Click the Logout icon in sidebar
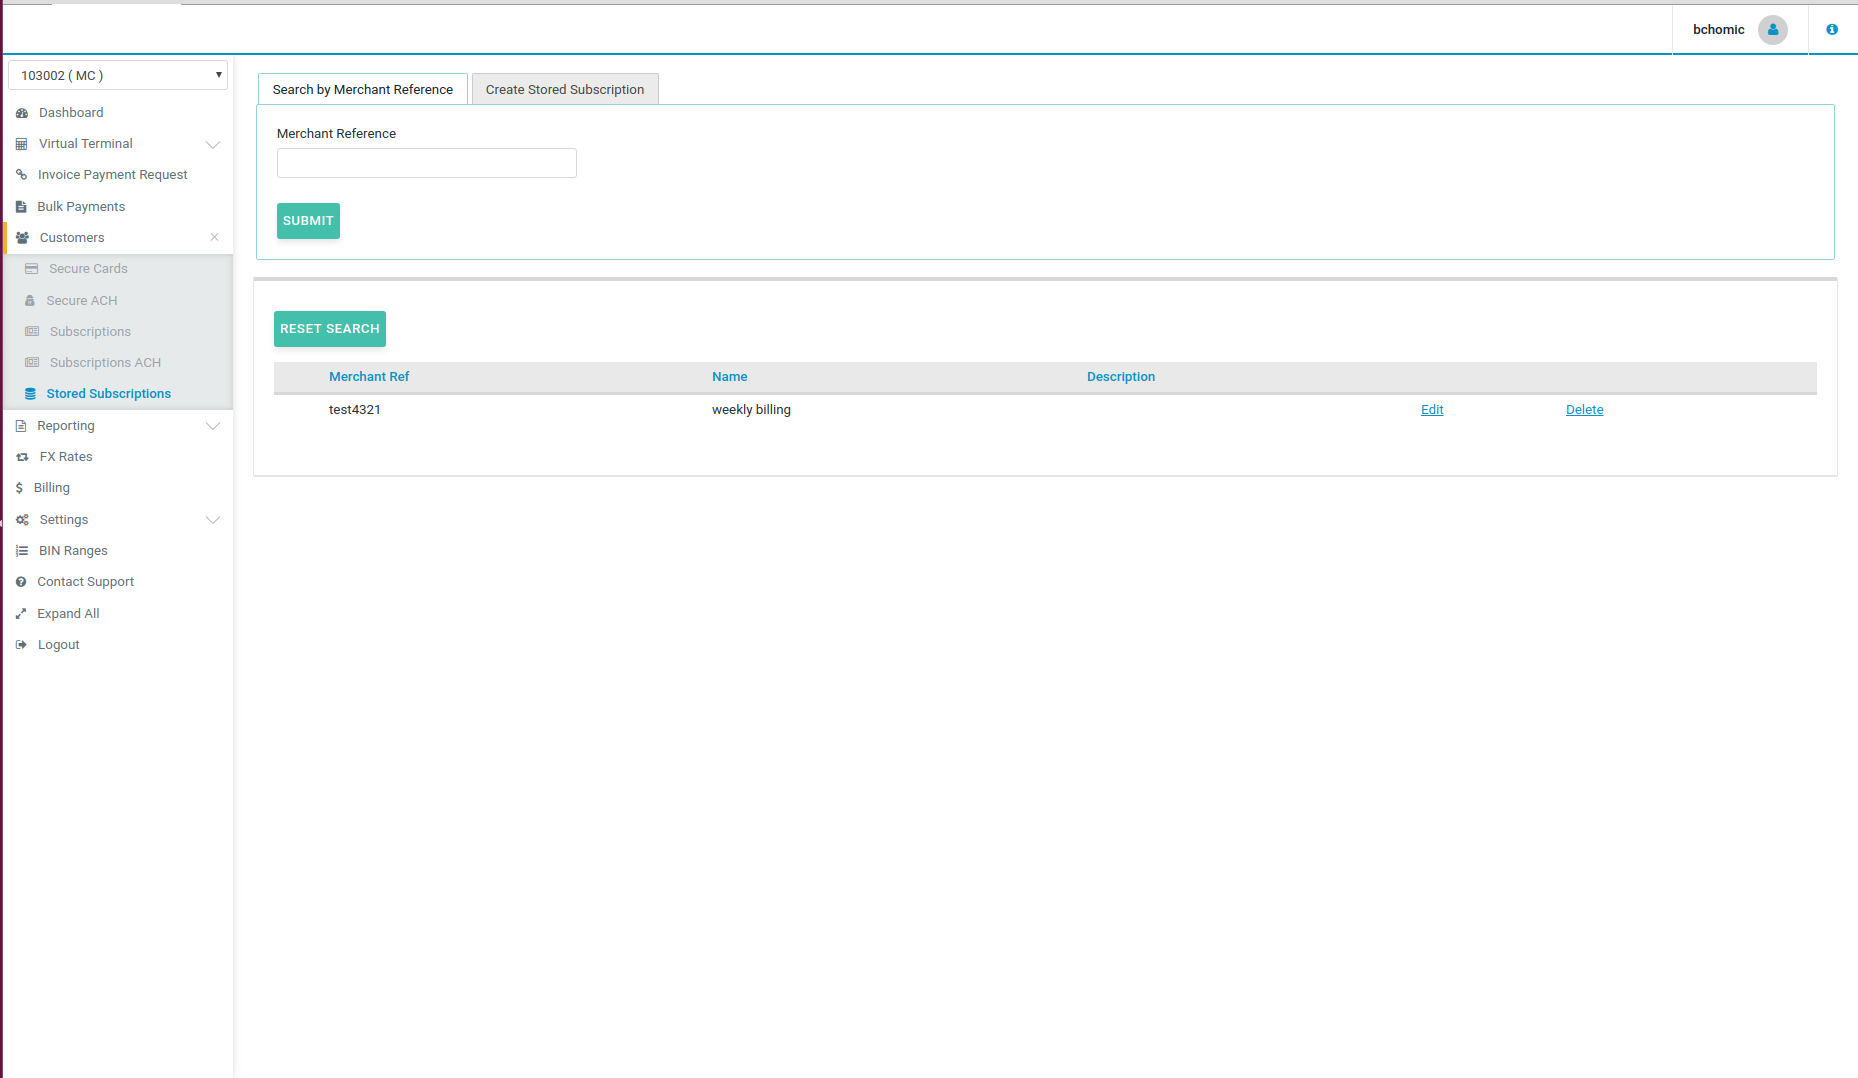This screenshot has height=1078, width=1858. click(21, 645)
